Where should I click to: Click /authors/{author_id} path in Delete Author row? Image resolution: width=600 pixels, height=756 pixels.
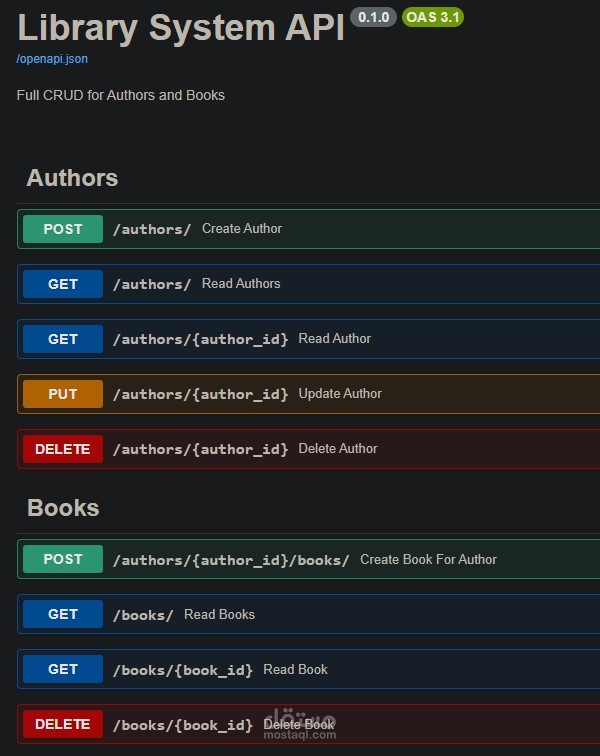point(200,449)
